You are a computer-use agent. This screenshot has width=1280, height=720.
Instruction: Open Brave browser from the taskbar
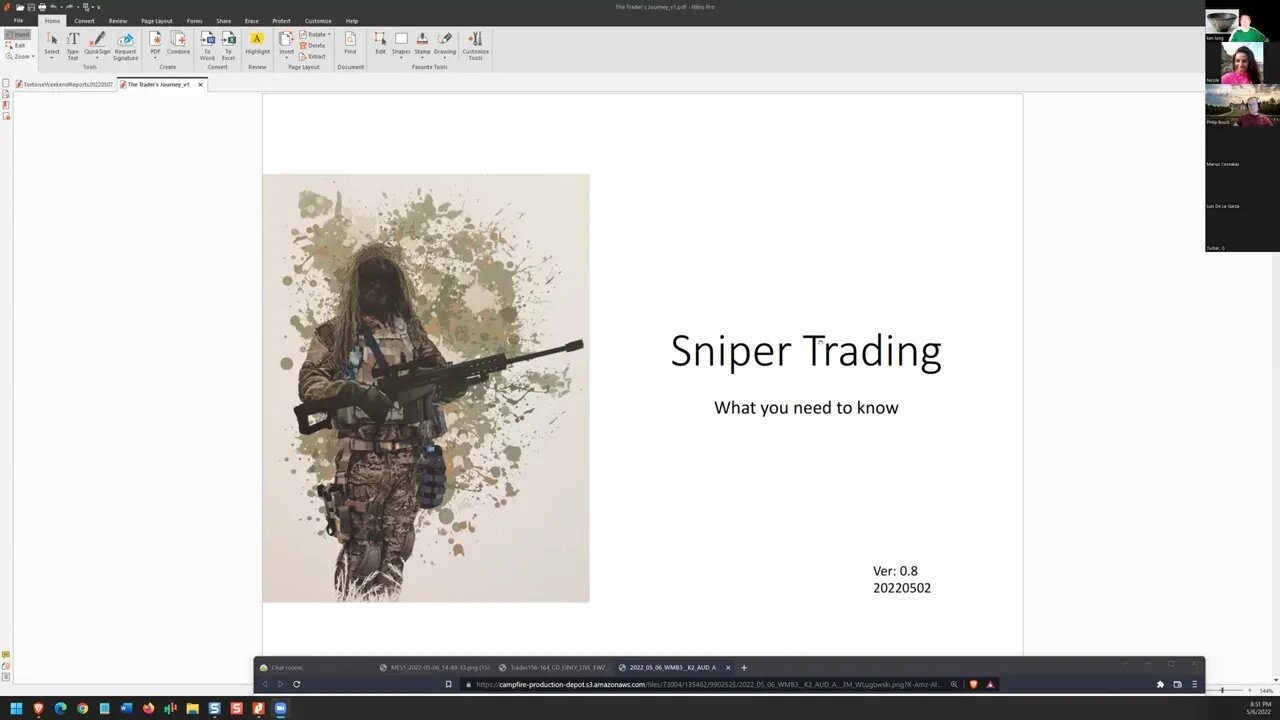(38, 708)
